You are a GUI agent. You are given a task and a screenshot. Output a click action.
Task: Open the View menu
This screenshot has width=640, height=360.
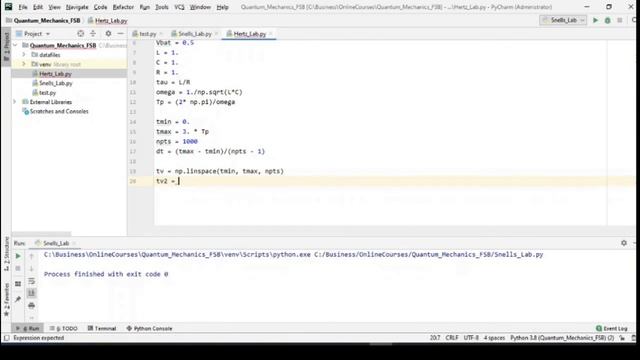(54, 7)
